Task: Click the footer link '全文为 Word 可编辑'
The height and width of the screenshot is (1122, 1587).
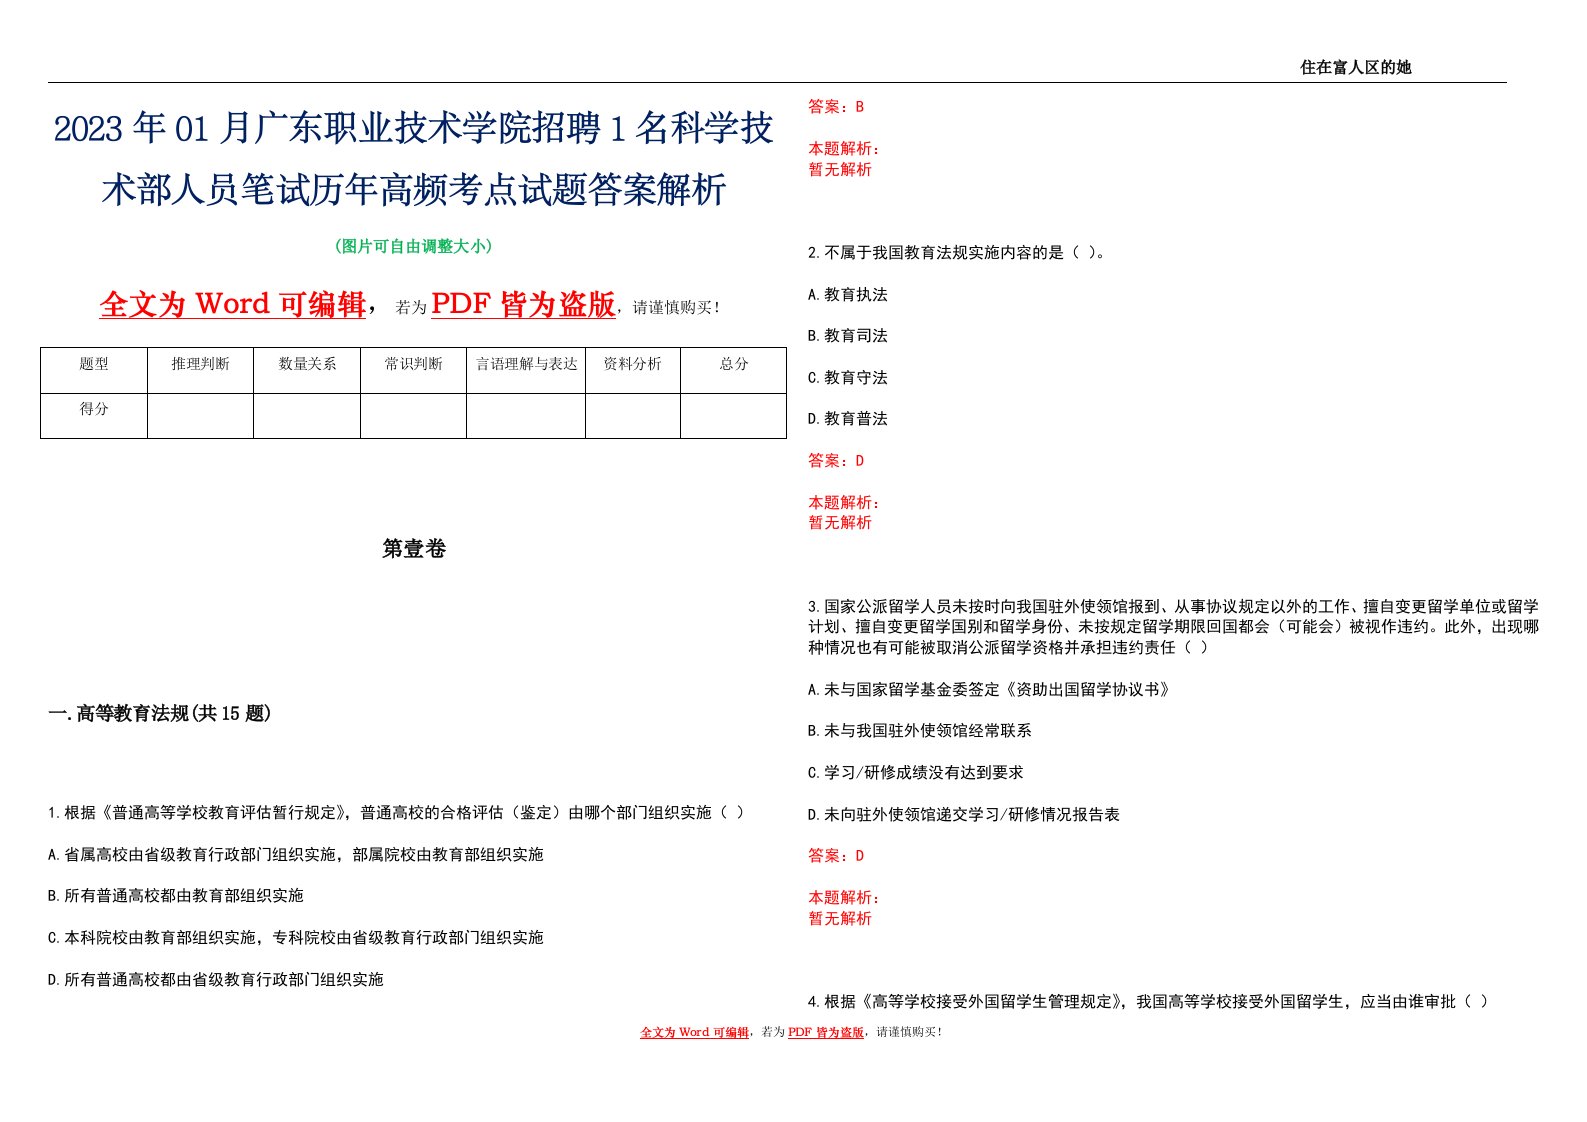Action: [x=694, y=1032]
